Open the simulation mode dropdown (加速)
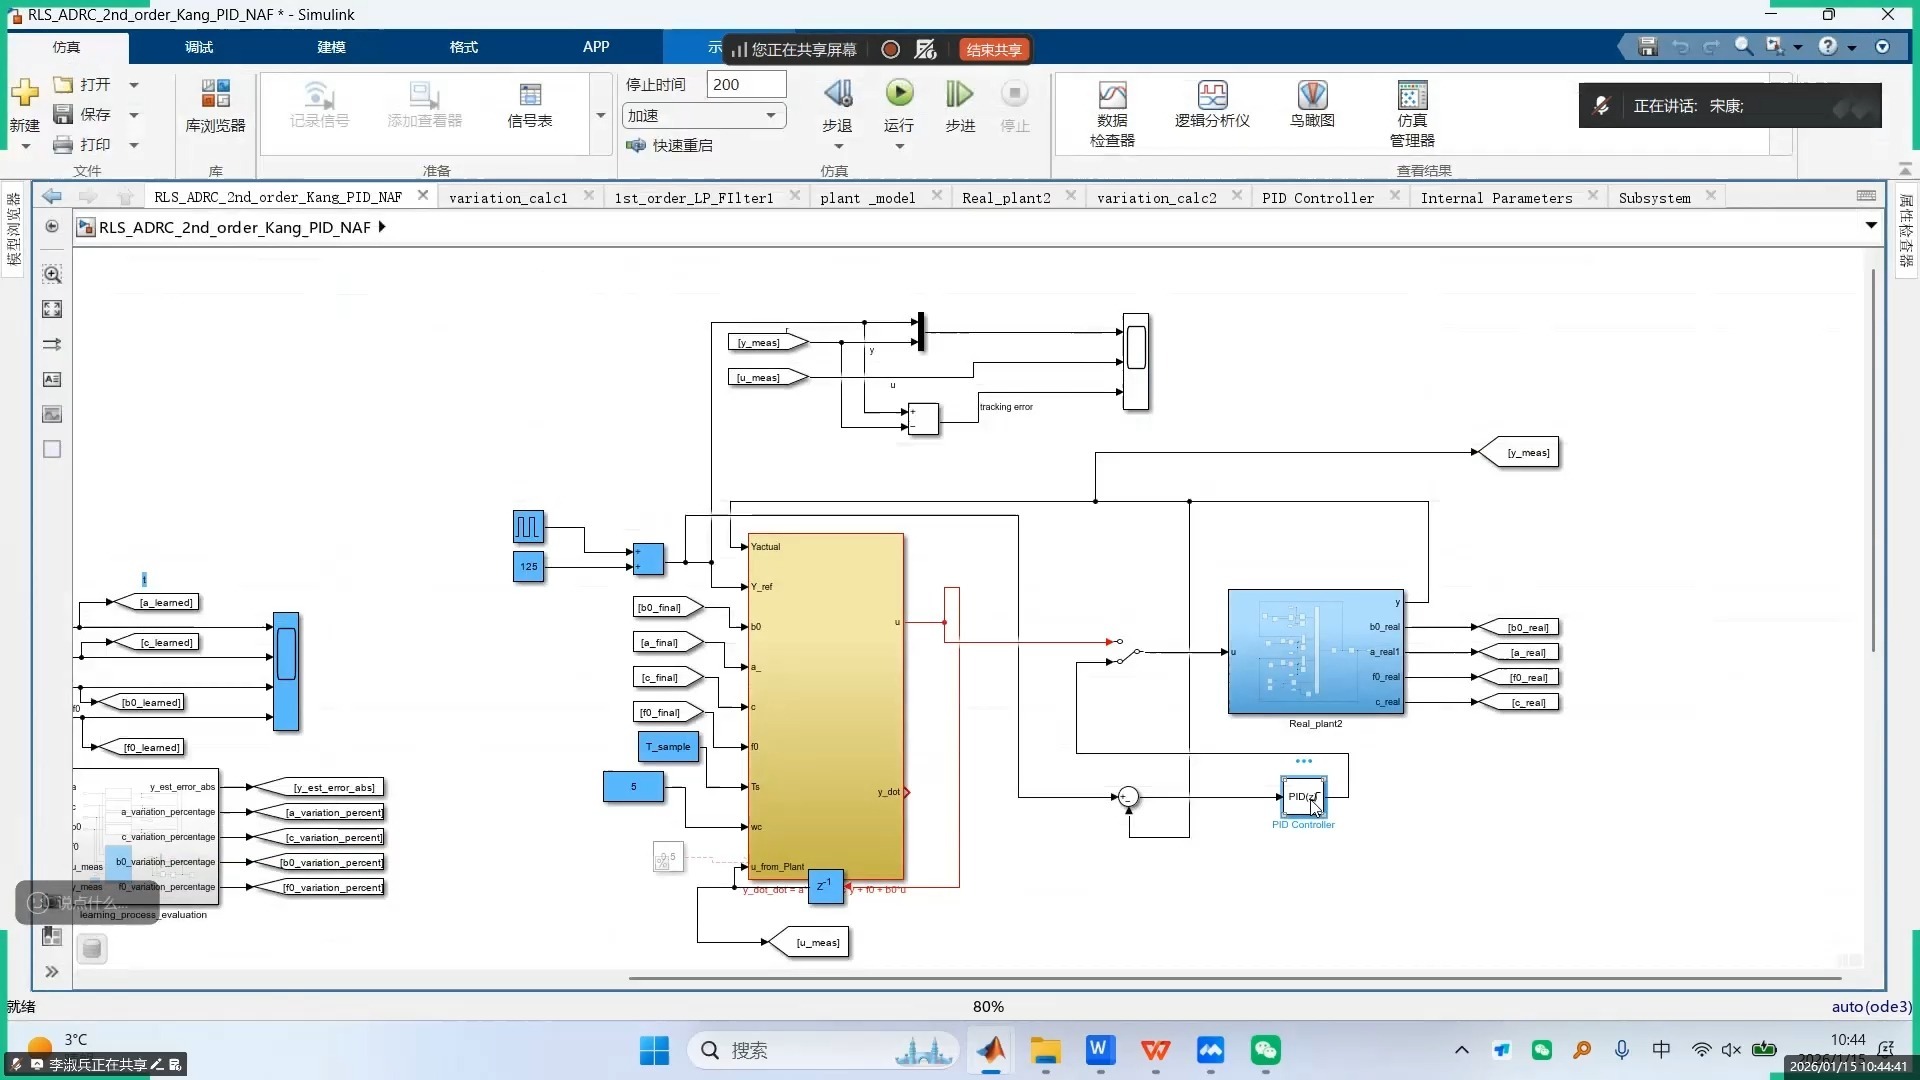The width and height of the screenshot is (1920, 1080). click(703, 116)
